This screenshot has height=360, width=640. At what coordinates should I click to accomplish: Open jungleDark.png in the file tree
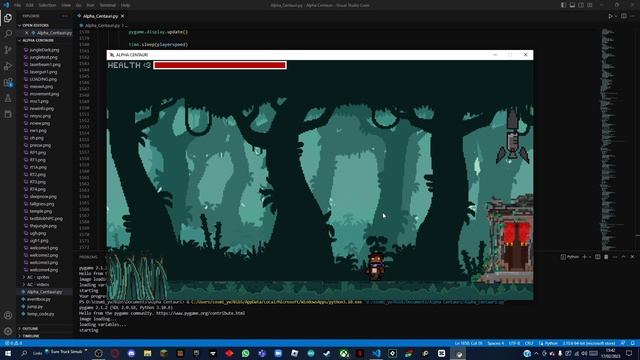[44, 50]
